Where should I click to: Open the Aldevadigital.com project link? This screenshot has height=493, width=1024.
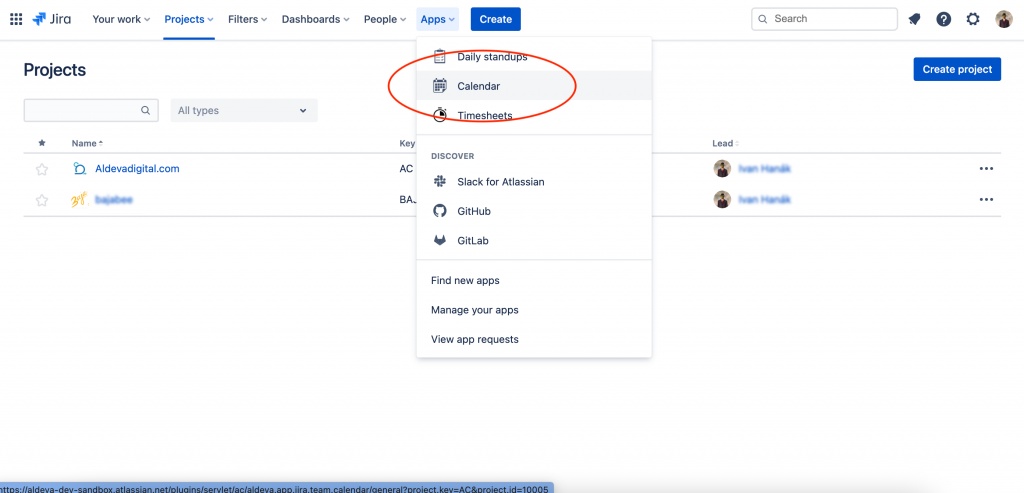click(x=137, y=168)
